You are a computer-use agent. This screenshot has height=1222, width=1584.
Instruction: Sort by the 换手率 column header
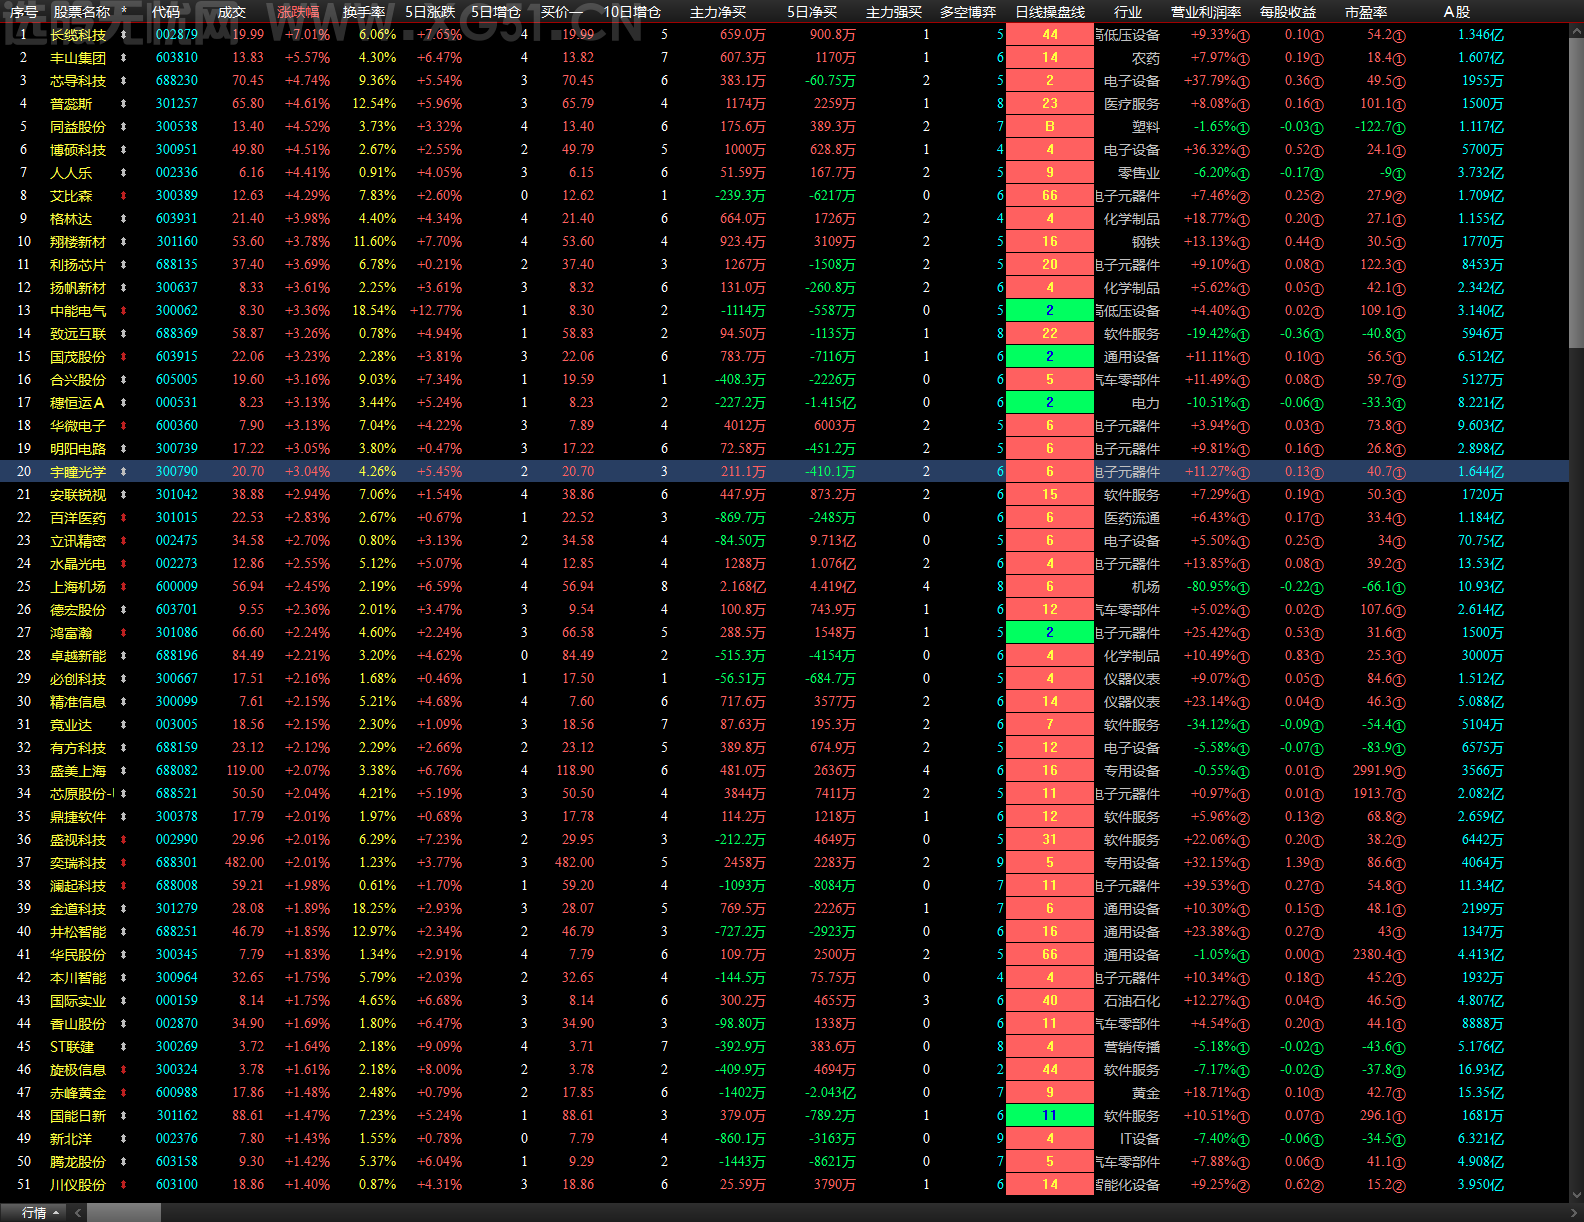364,12
